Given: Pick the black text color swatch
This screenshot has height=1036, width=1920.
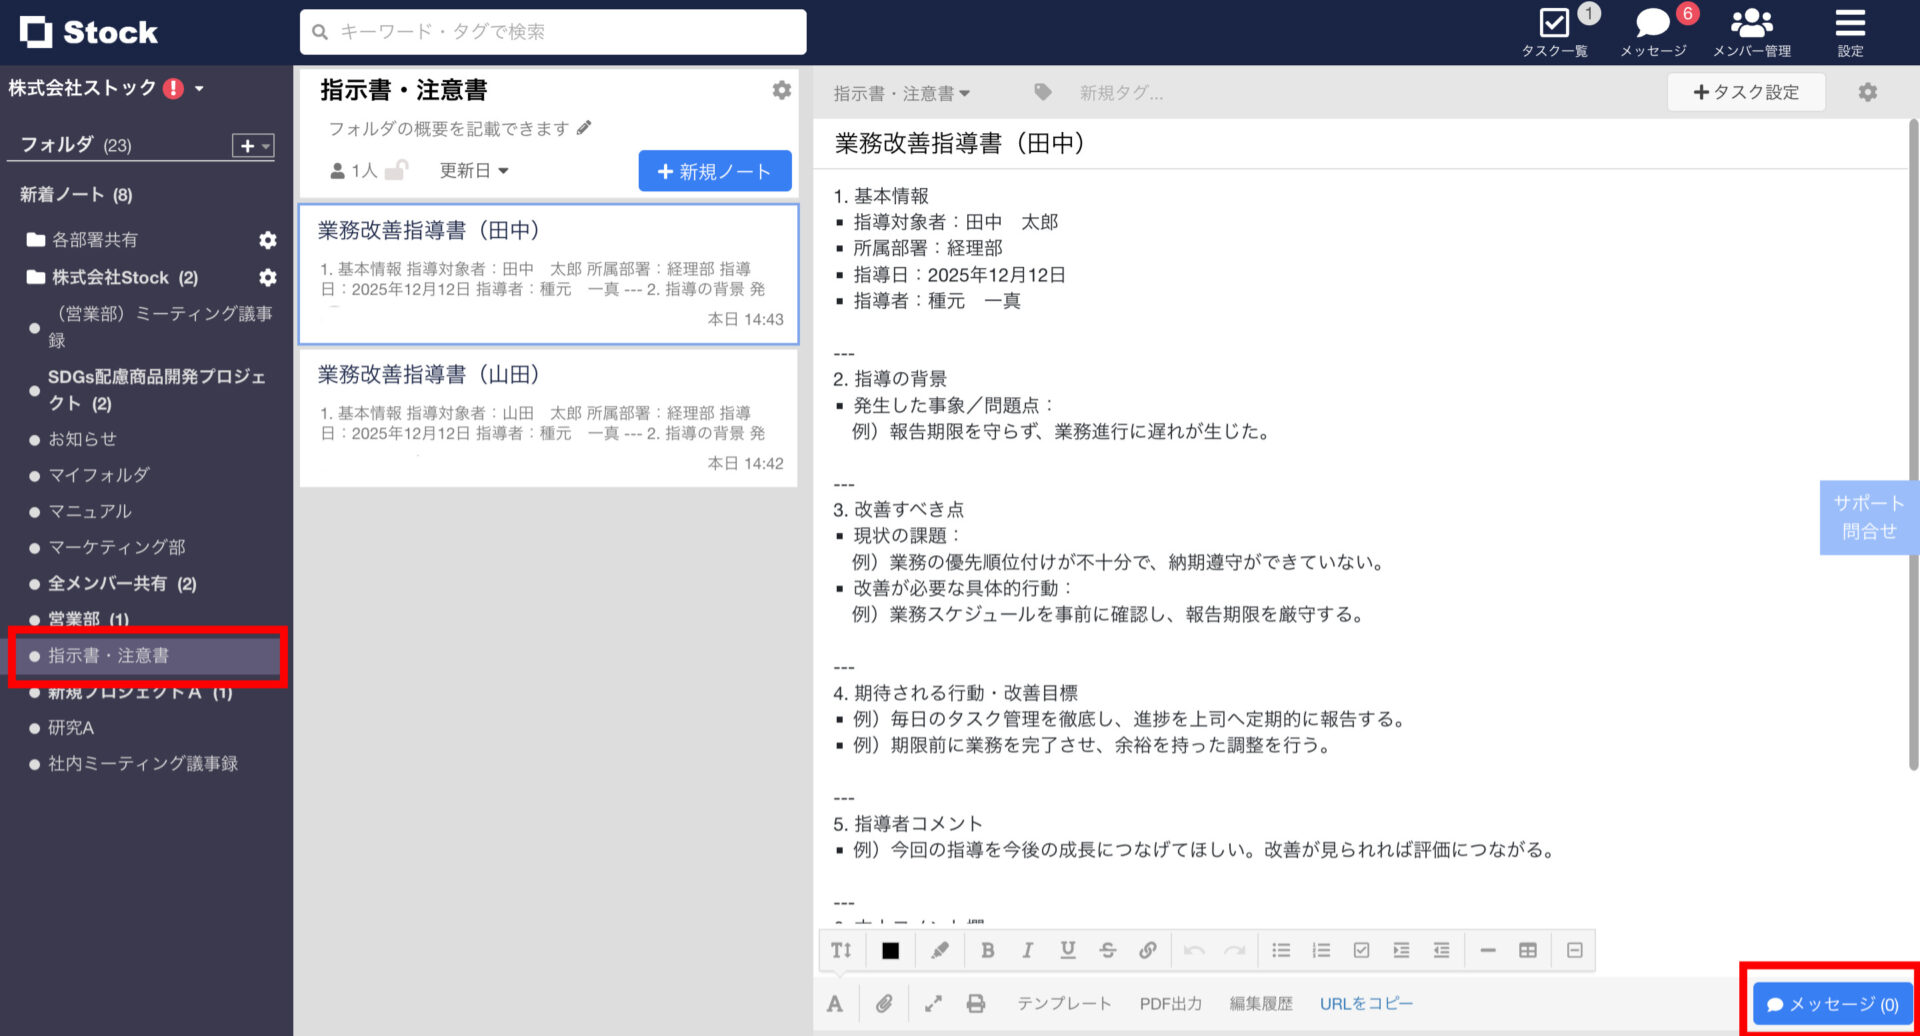Looking at the screenshot, I should [890, 950].
